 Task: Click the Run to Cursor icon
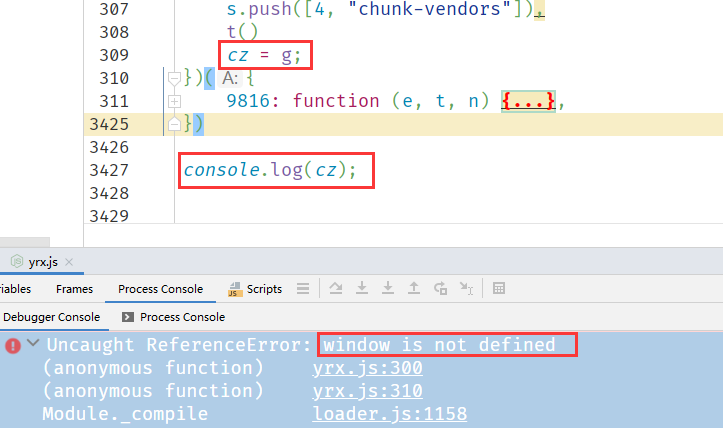click(x=466, y=289)
